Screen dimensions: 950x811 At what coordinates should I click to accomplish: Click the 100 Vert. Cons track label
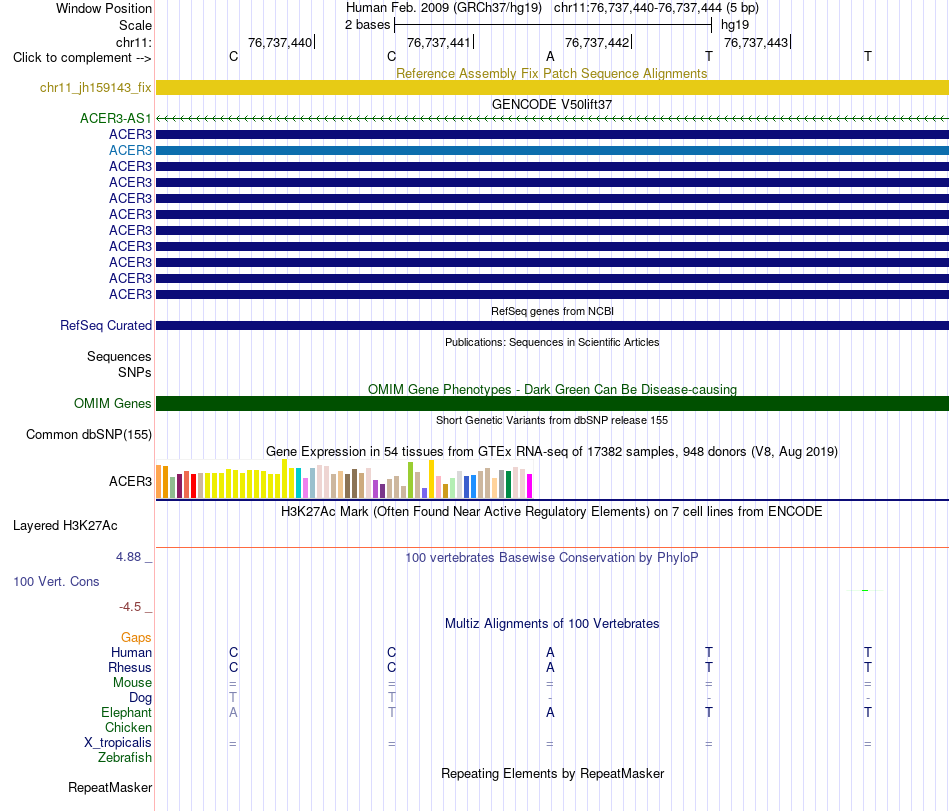[56, 581]
